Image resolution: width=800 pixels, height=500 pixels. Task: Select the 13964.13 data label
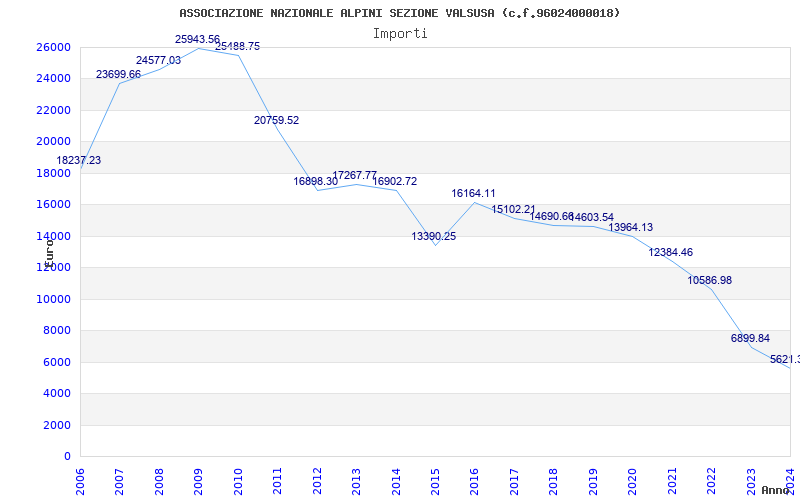point(631,228)
